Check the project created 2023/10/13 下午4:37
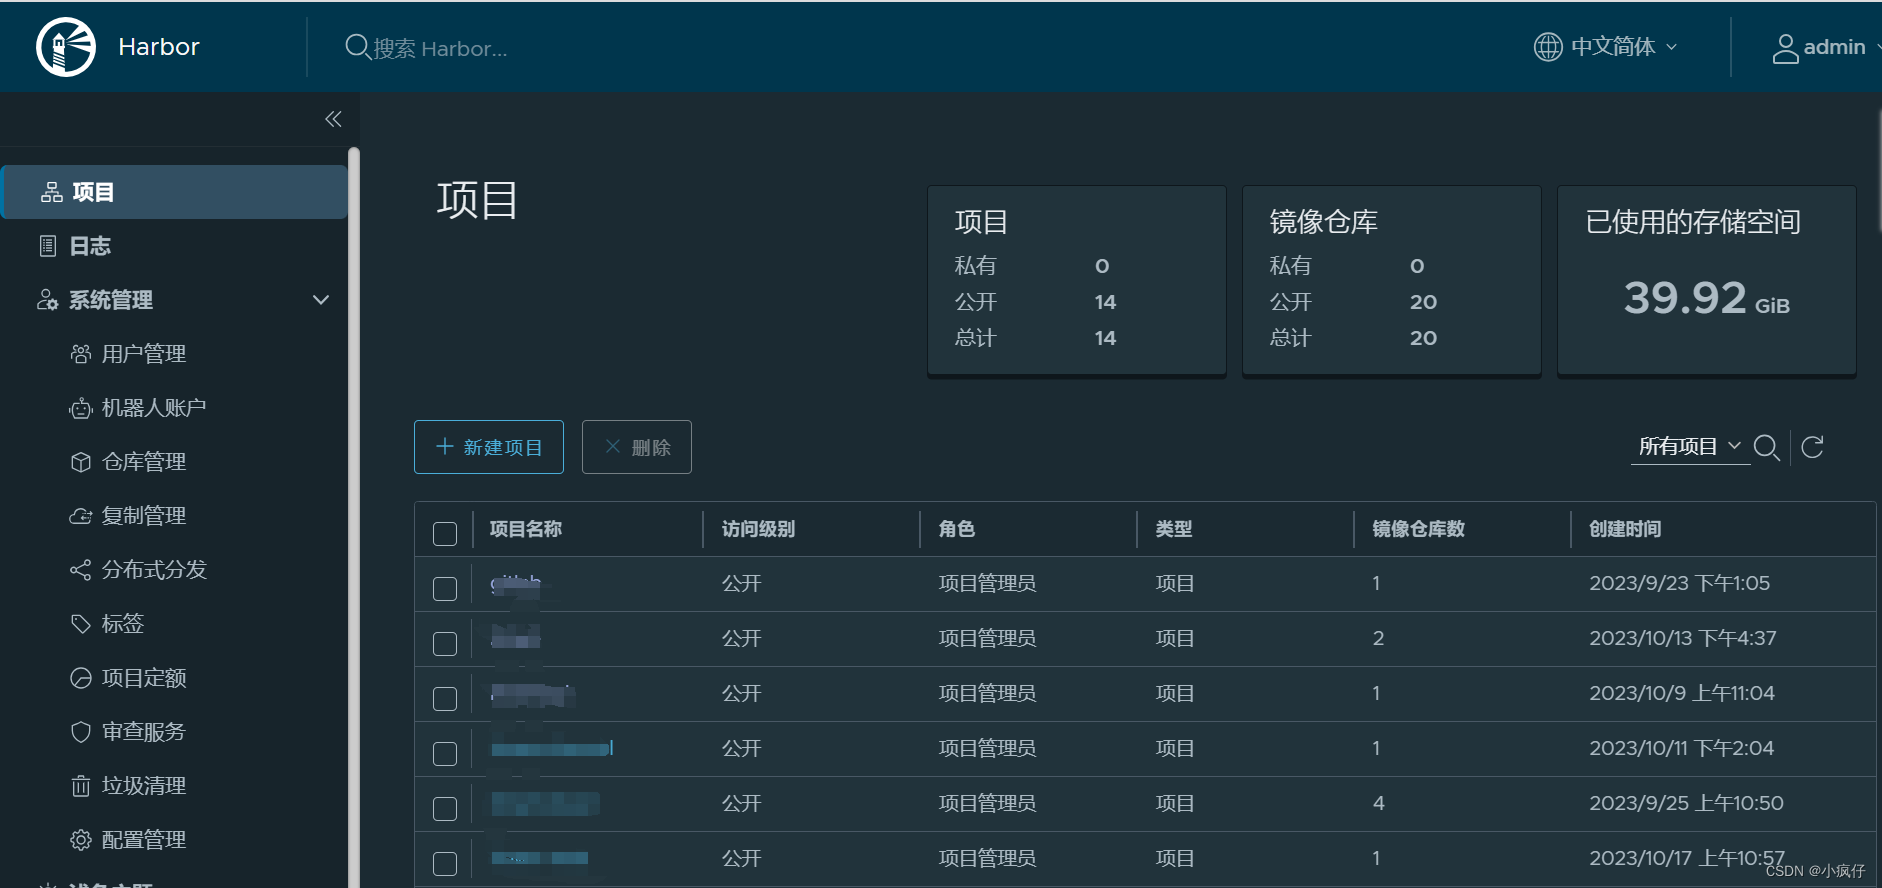 point(445,643)
